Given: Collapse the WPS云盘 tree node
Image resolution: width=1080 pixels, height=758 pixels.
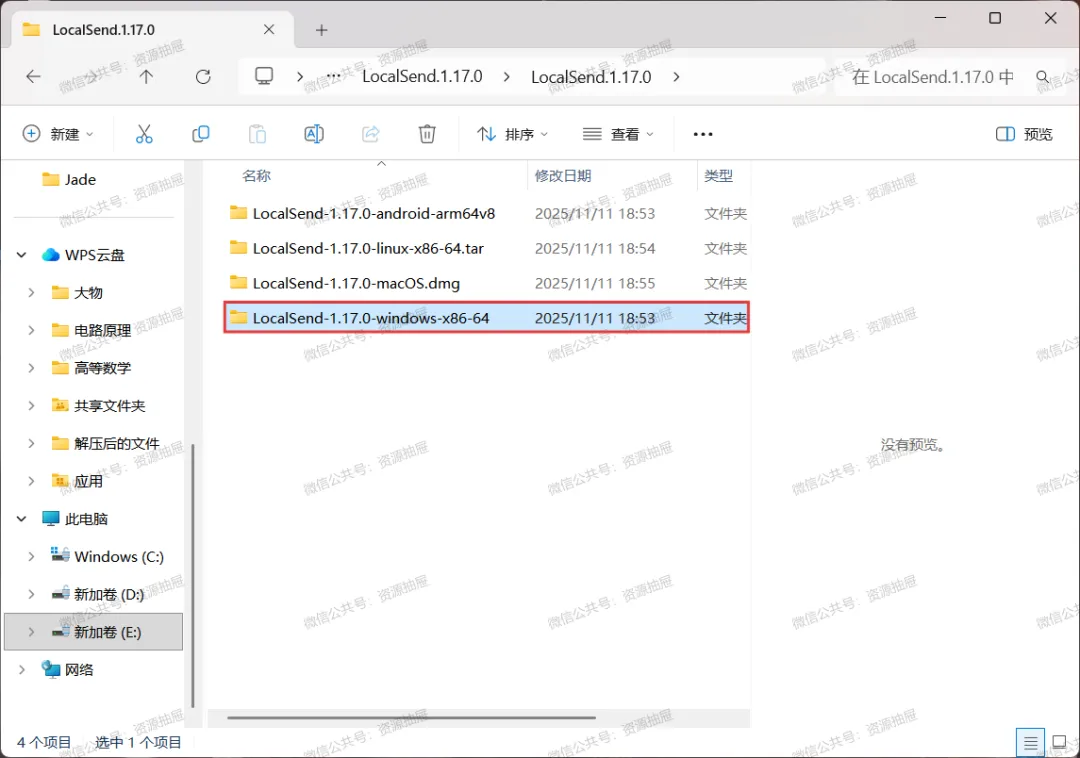Looking at the screenshot, I should pos(21,255).
